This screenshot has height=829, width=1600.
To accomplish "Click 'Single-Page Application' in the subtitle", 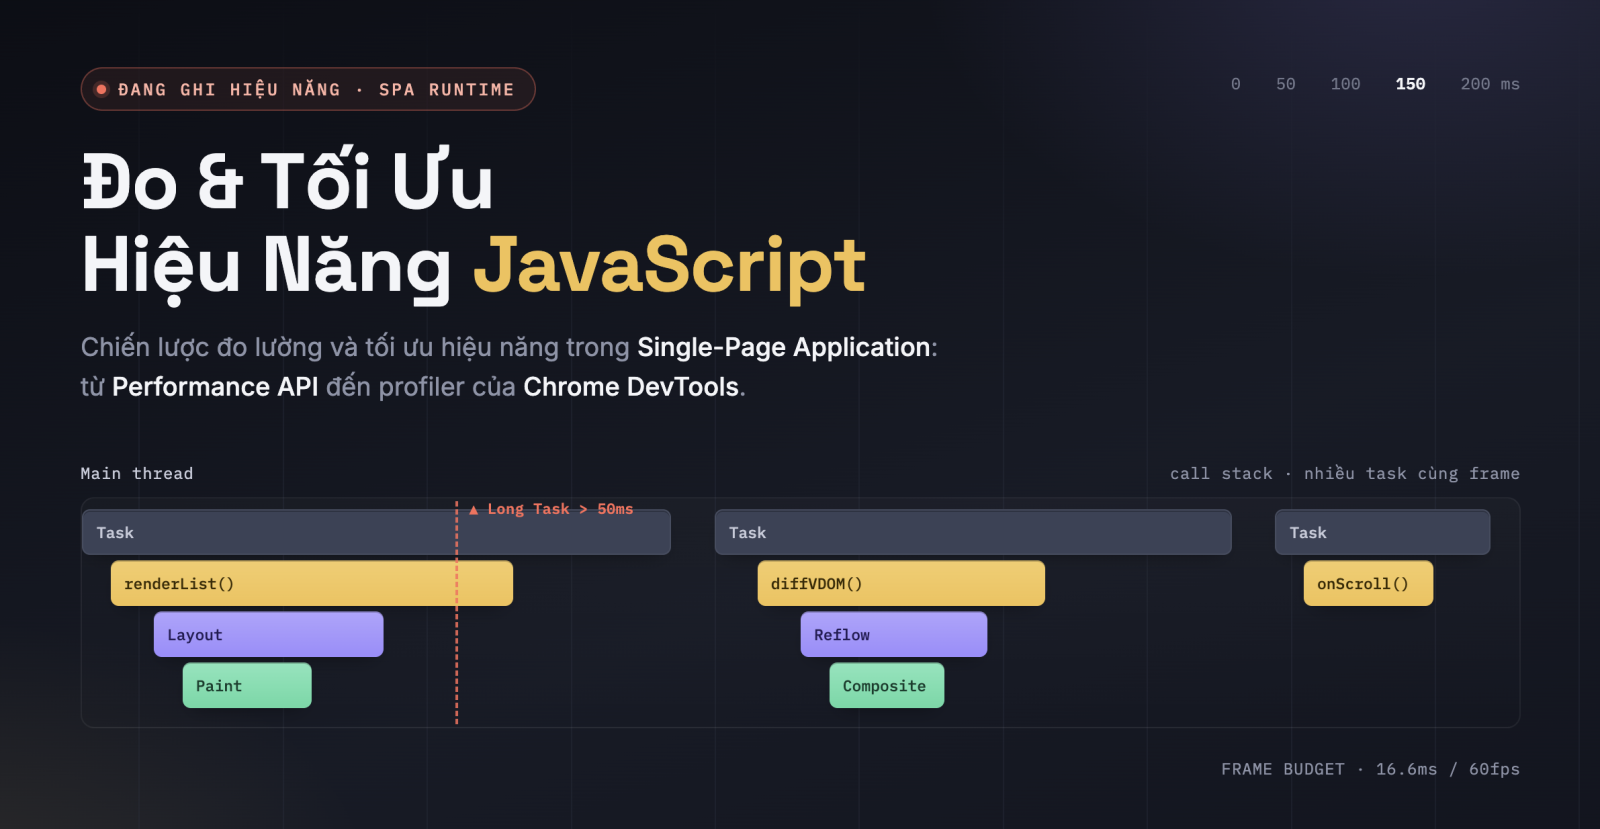I will click(x=784, y=347).
